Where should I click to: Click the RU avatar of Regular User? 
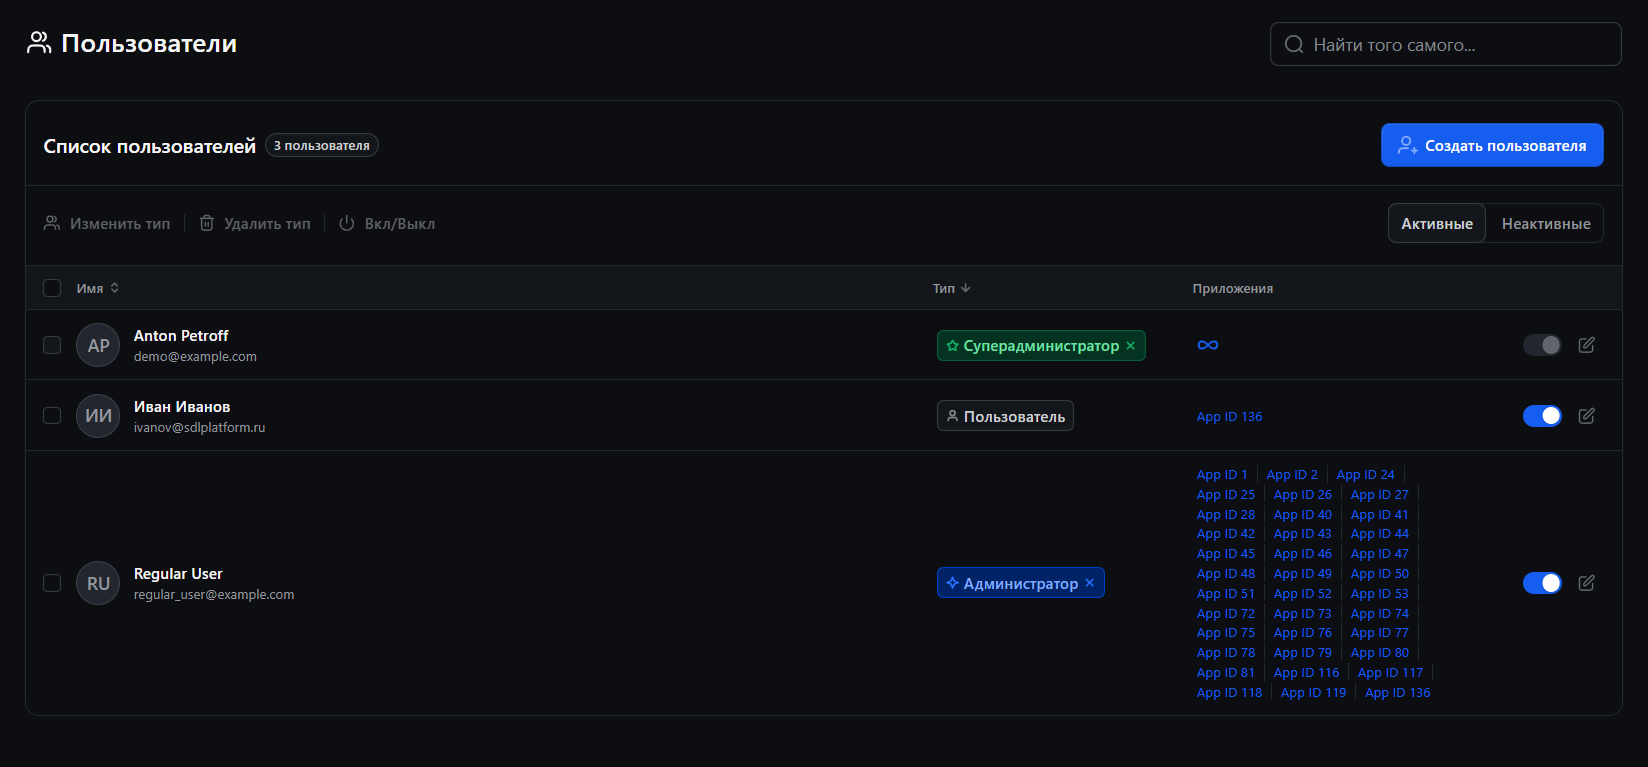[98, 583]
